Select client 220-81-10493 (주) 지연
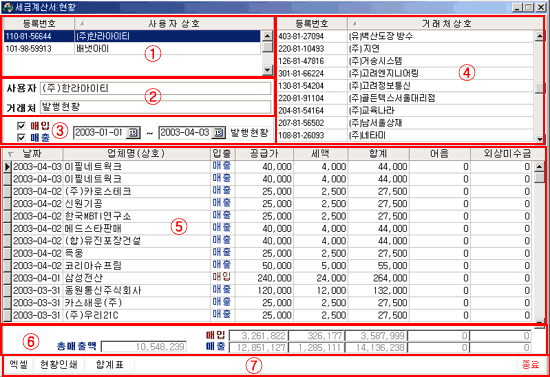The height and width of the screenshot is (377, 550). click(x=405, y=48)
